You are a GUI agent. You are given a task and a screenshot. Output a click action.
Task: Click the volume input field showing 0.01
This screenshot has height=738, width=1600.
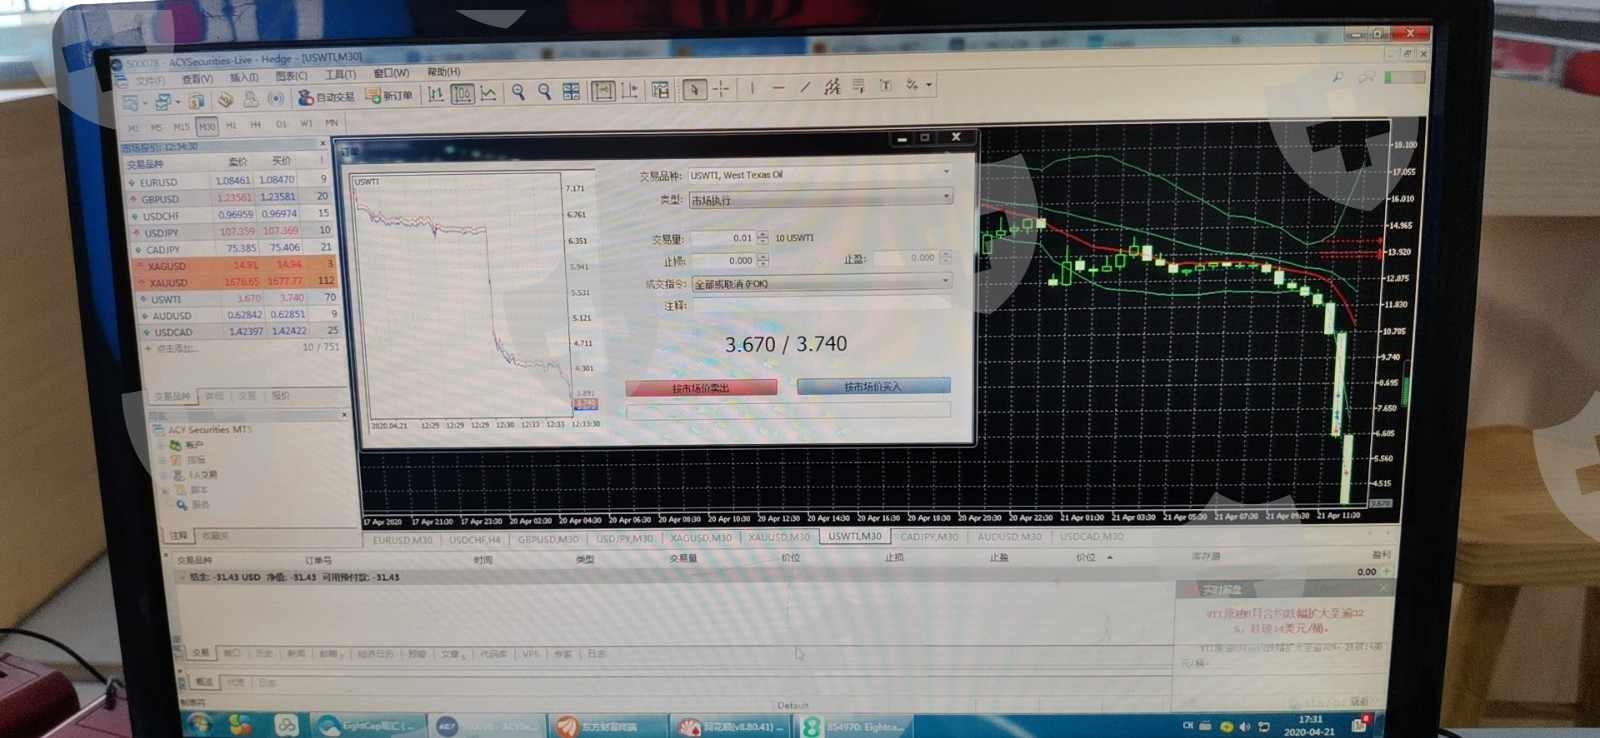coord(724,238)
